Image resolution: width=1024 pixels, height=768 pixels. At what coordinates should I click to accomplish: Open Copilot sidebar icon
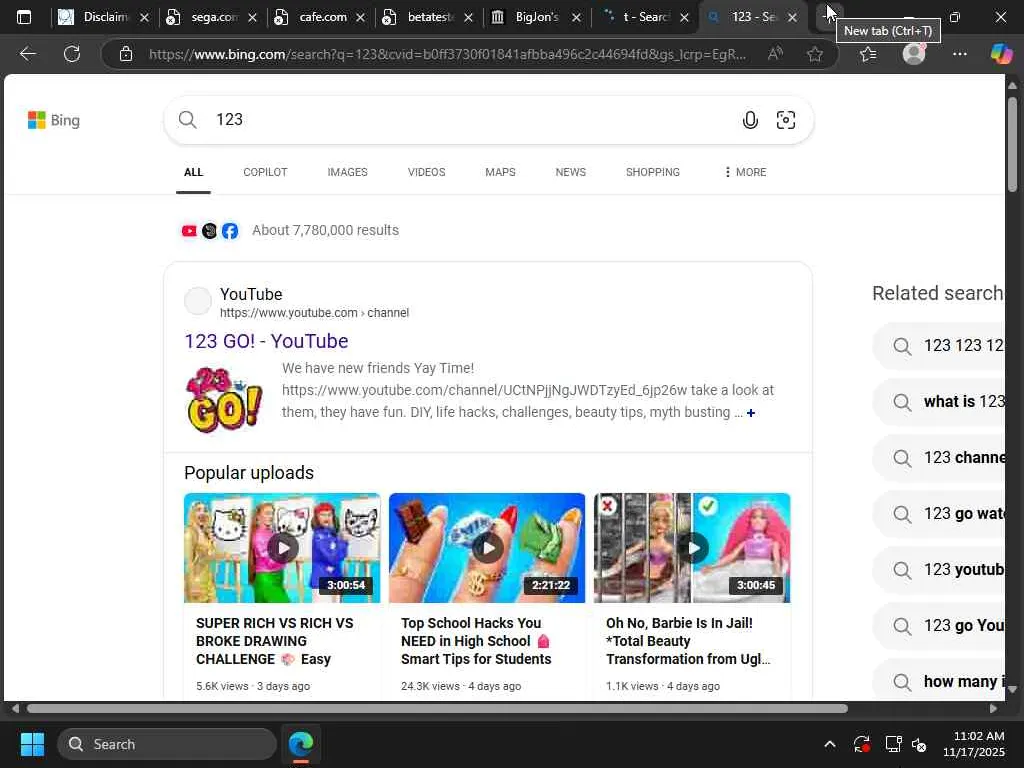pos(1001,54)
